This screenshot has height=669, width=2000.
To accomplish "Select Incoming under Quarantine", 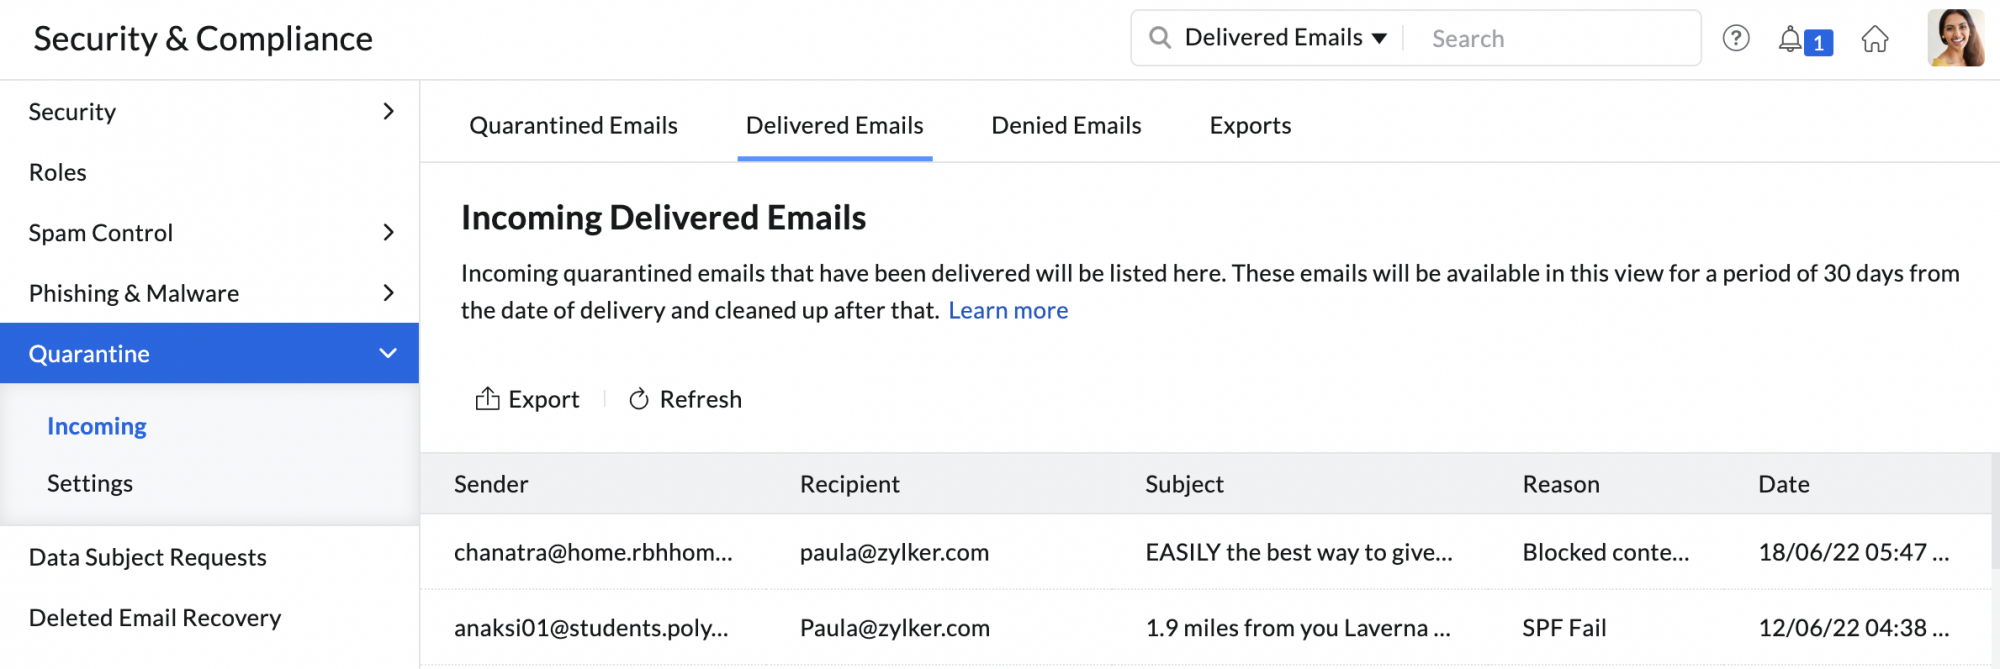I will click(96, 426).
